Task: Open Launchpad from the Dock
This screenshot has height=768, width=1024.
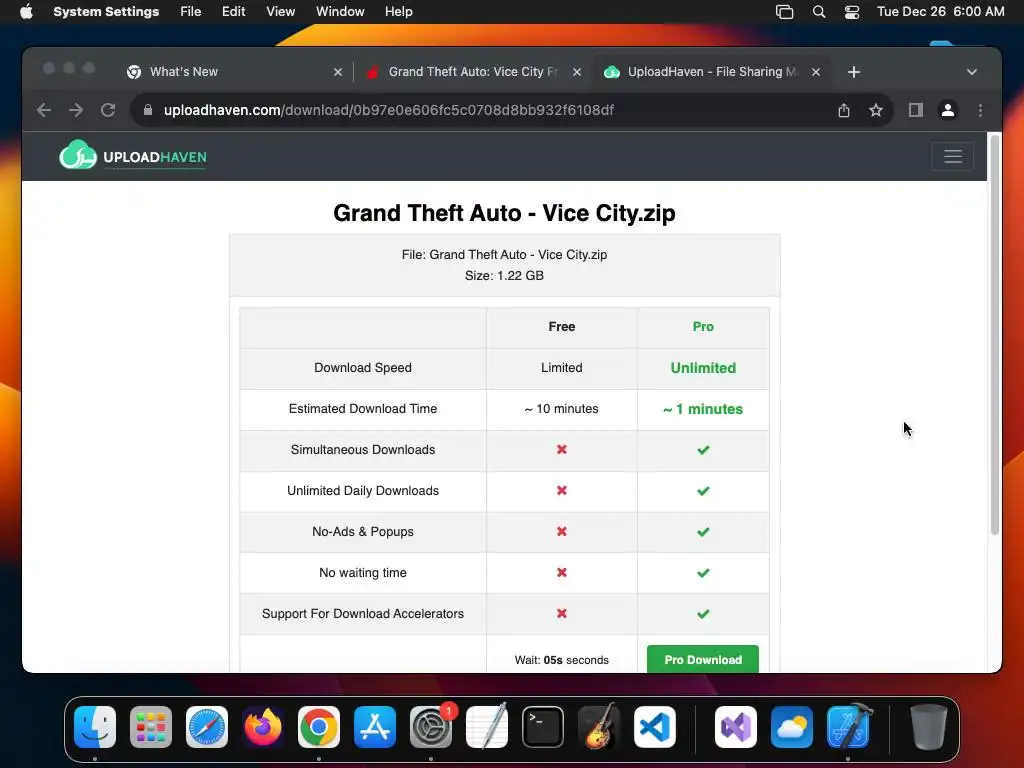Action: coord(151,727)
